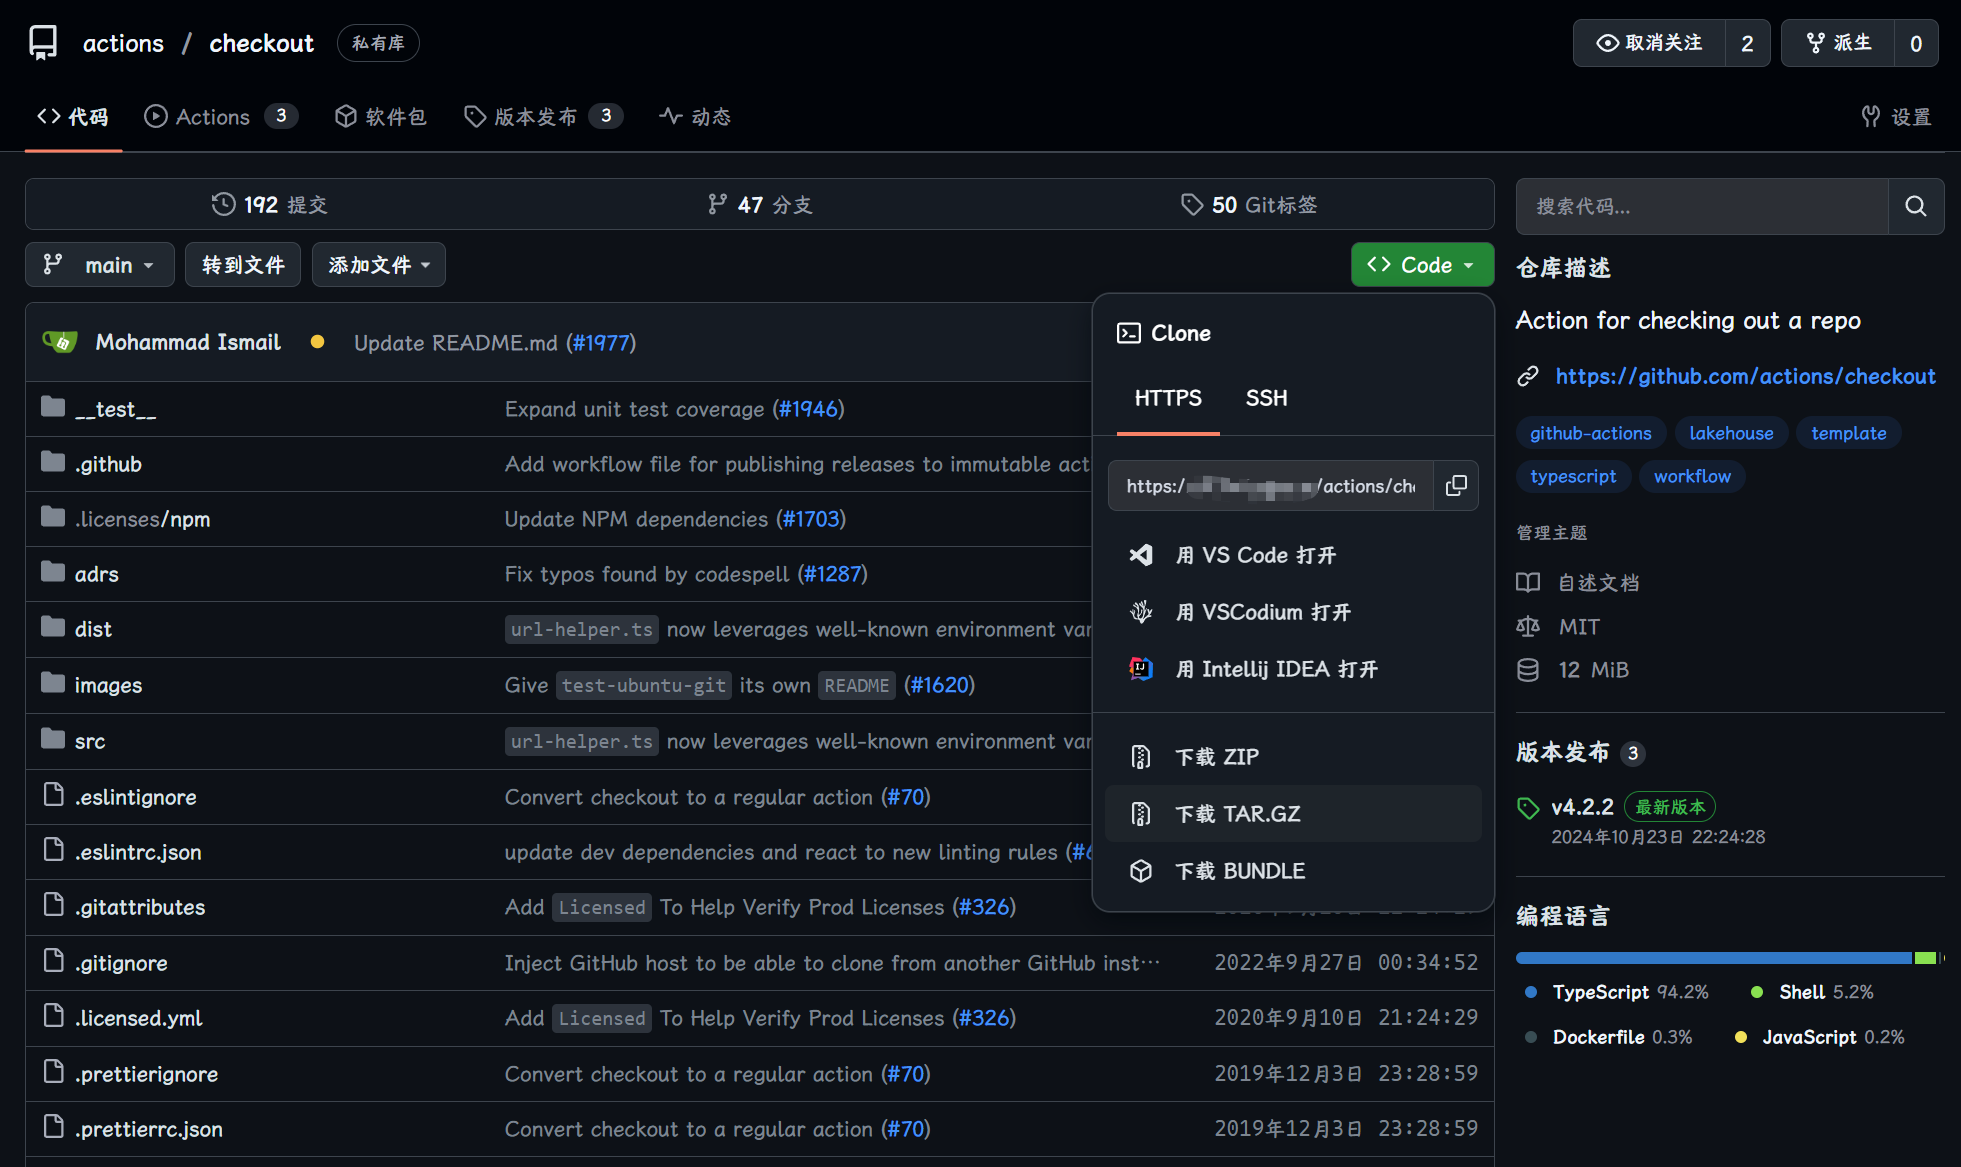Viewport: 1961px width, 1167px height.
Task: Collapse the green Code dropdown
Action: (x=1421, y=265)
